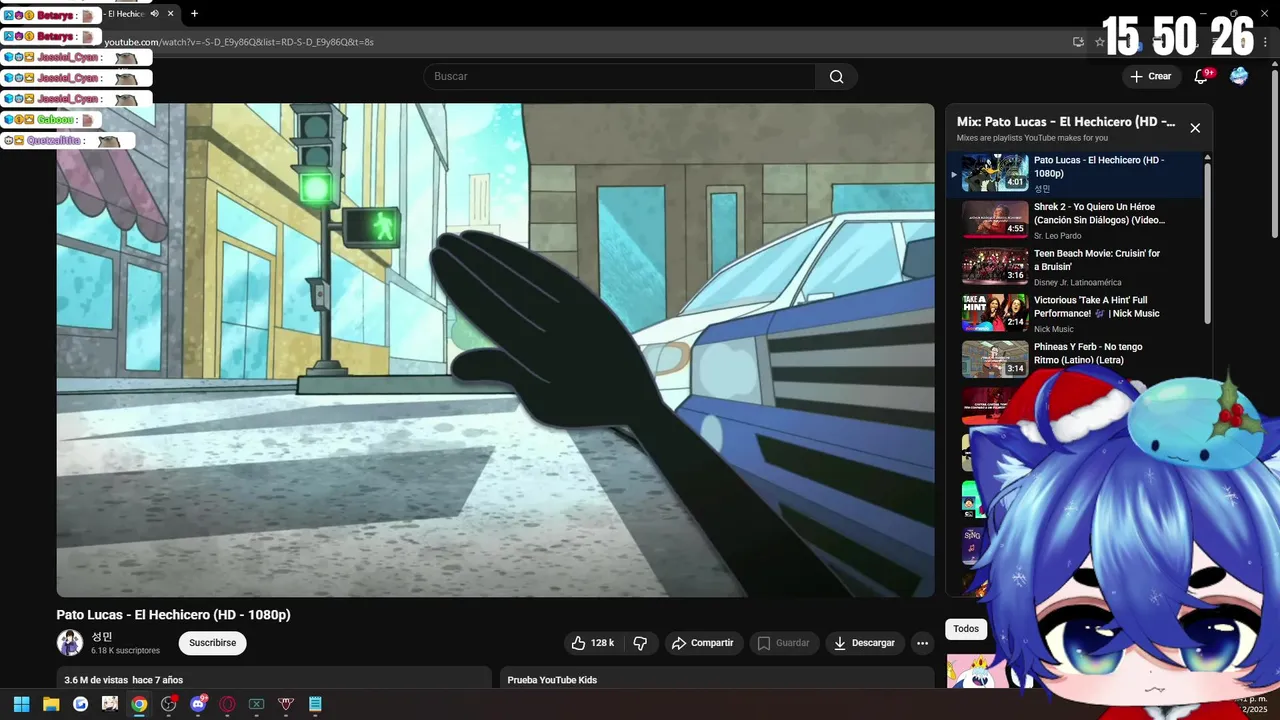Viewport: 1280px width, 720px height.
Task: Select Pato Lucas - El Hechicero playlist item
Action: pyautogui.click(x=1076, y=173)
